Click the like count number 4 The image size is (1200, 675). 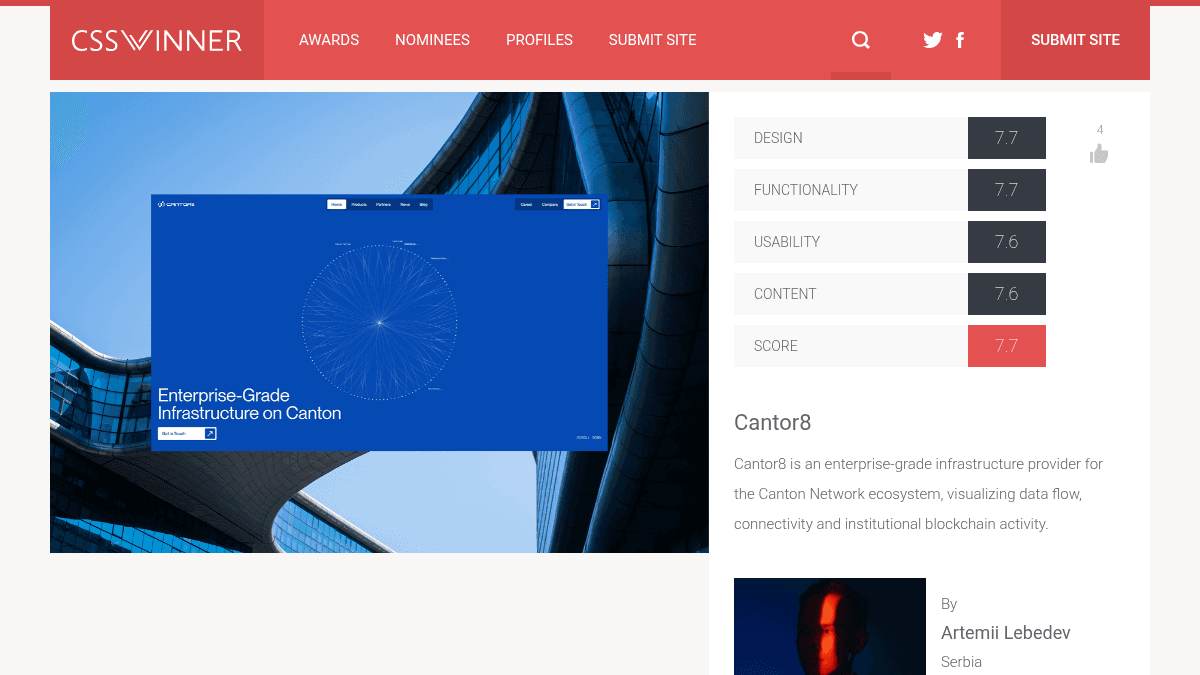1100,130
